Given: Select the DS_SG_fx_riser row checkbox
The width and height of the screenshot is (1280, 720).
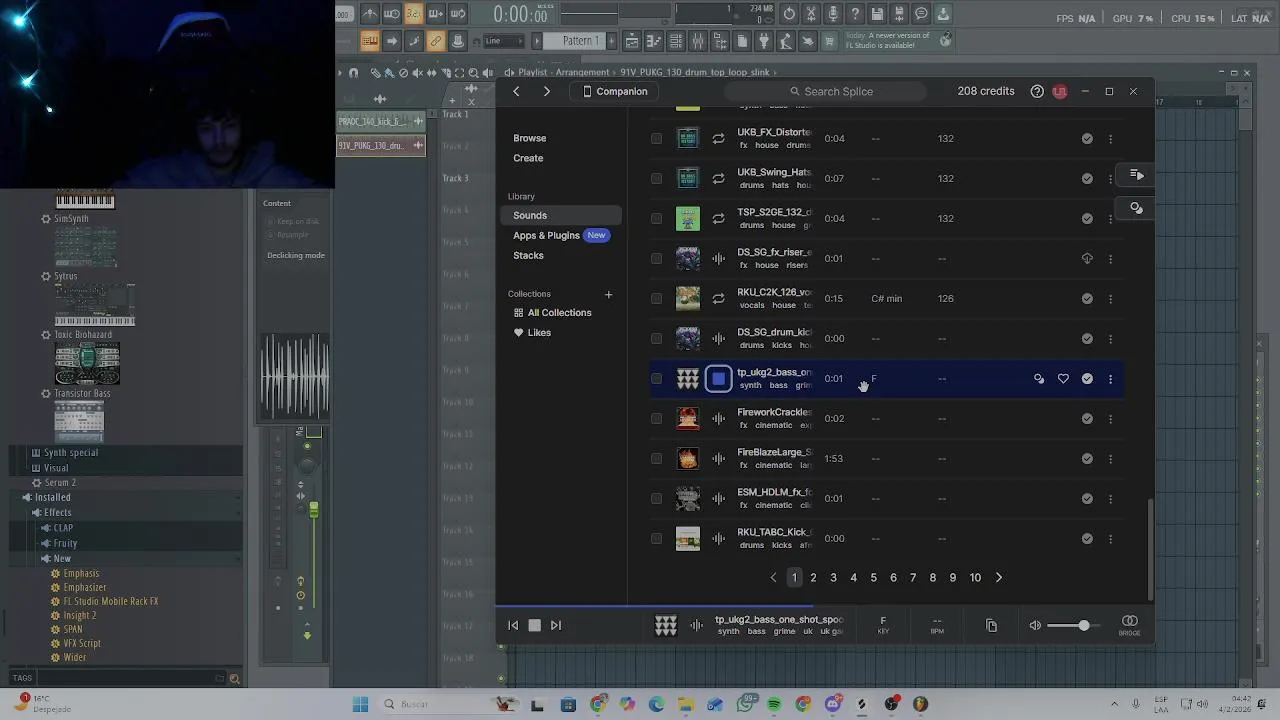Looking at the screenshot, I should click(656, 258).
